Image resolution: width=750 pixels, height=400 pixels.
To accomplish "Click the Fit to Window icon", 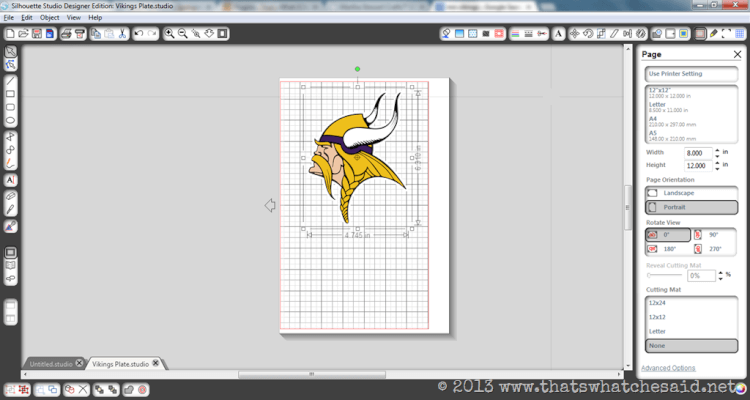I will pyautogui.click(x=222, y=33).
